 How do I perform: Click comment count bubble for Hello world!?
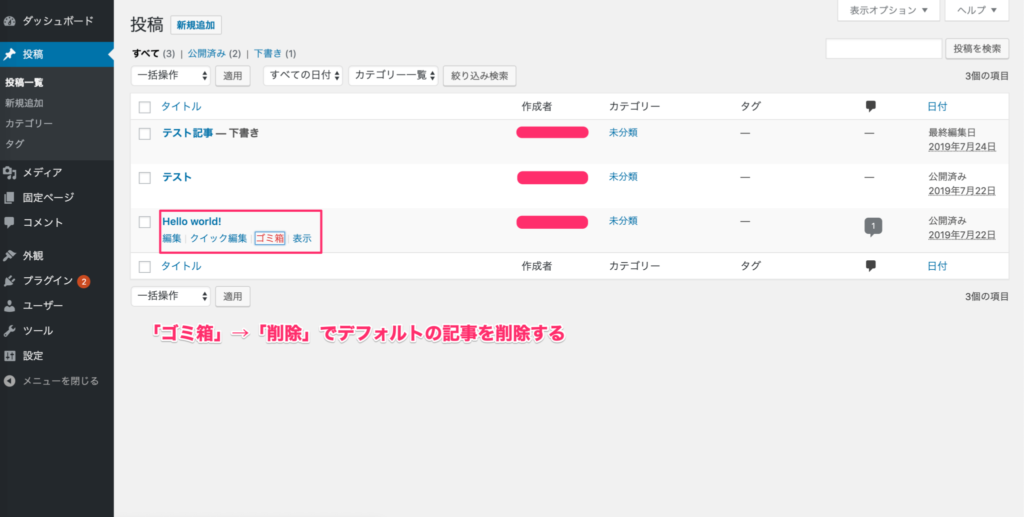click(x=873, y=227)
